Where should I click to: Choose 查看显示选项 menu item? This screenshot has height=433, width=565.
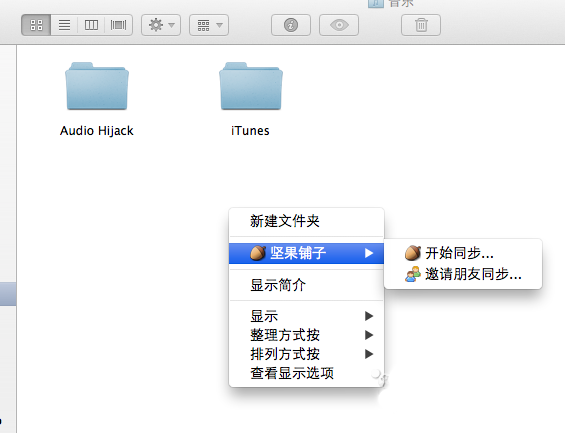[x=306, y=373]
